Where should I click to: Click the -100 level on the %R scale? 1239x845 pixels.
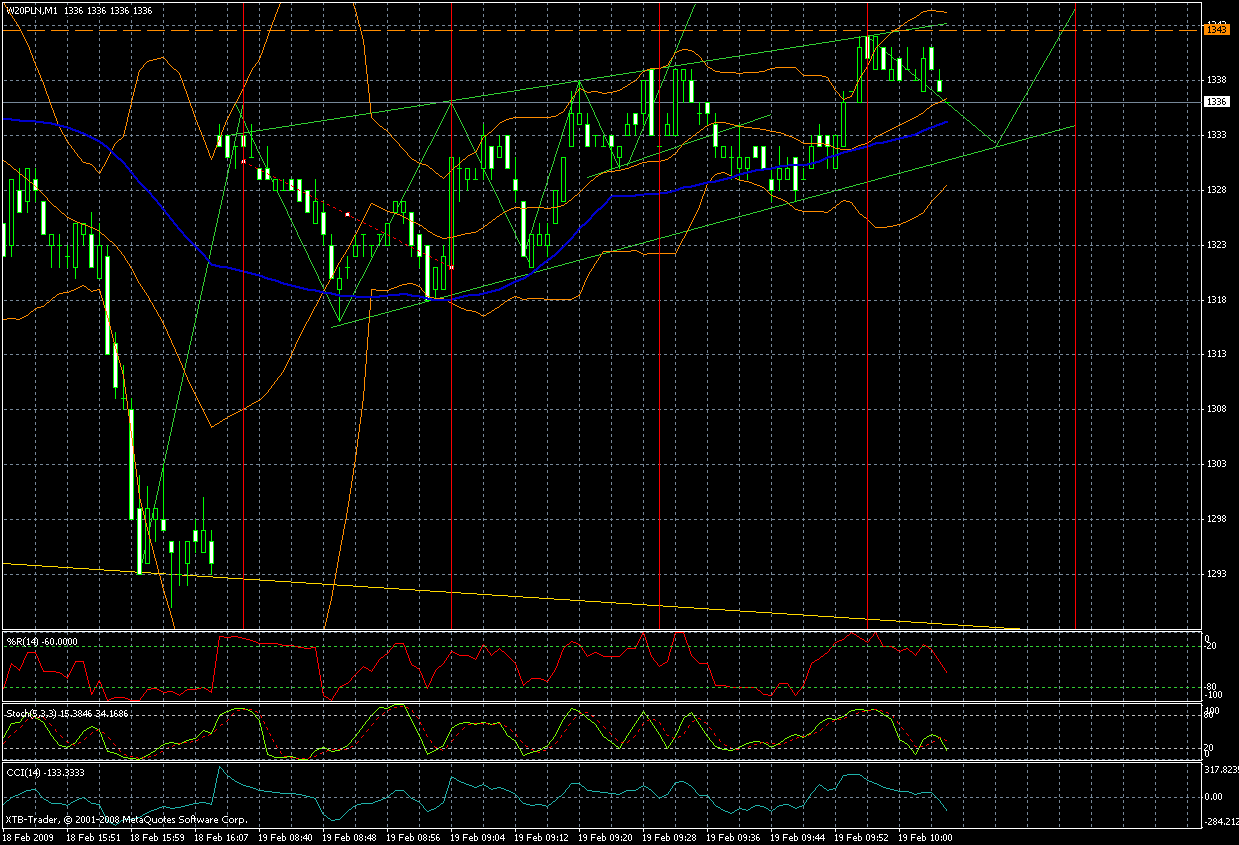tap(1214, 694)
